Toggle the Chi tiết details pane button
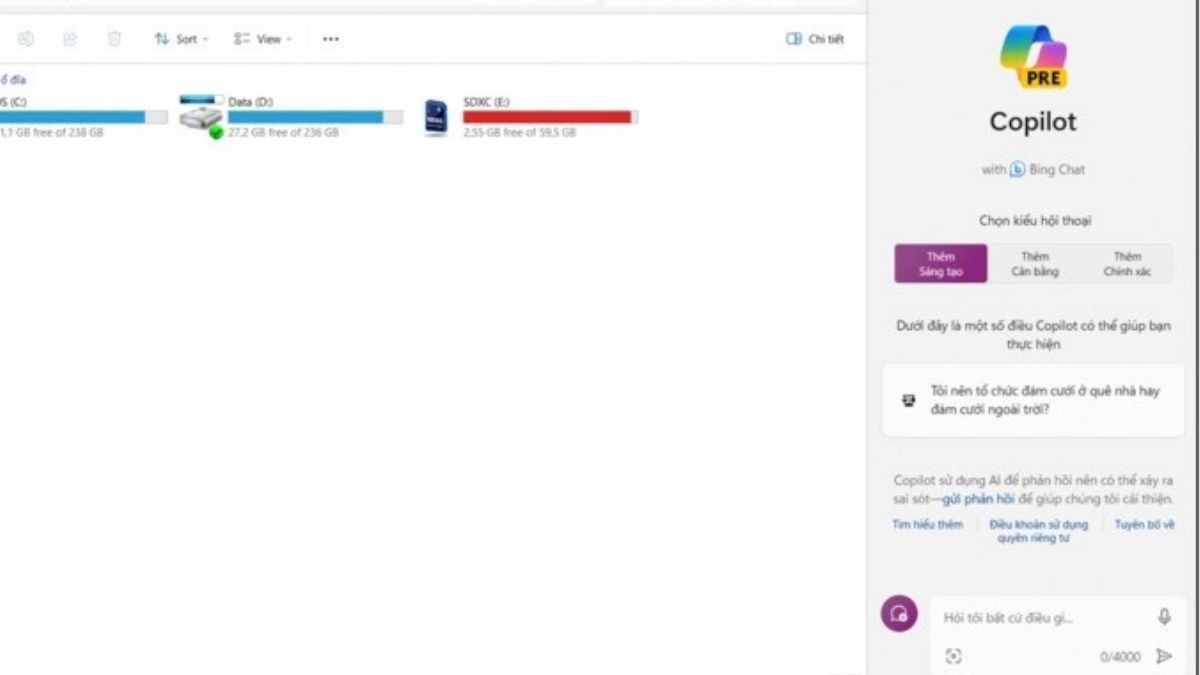 815,39
